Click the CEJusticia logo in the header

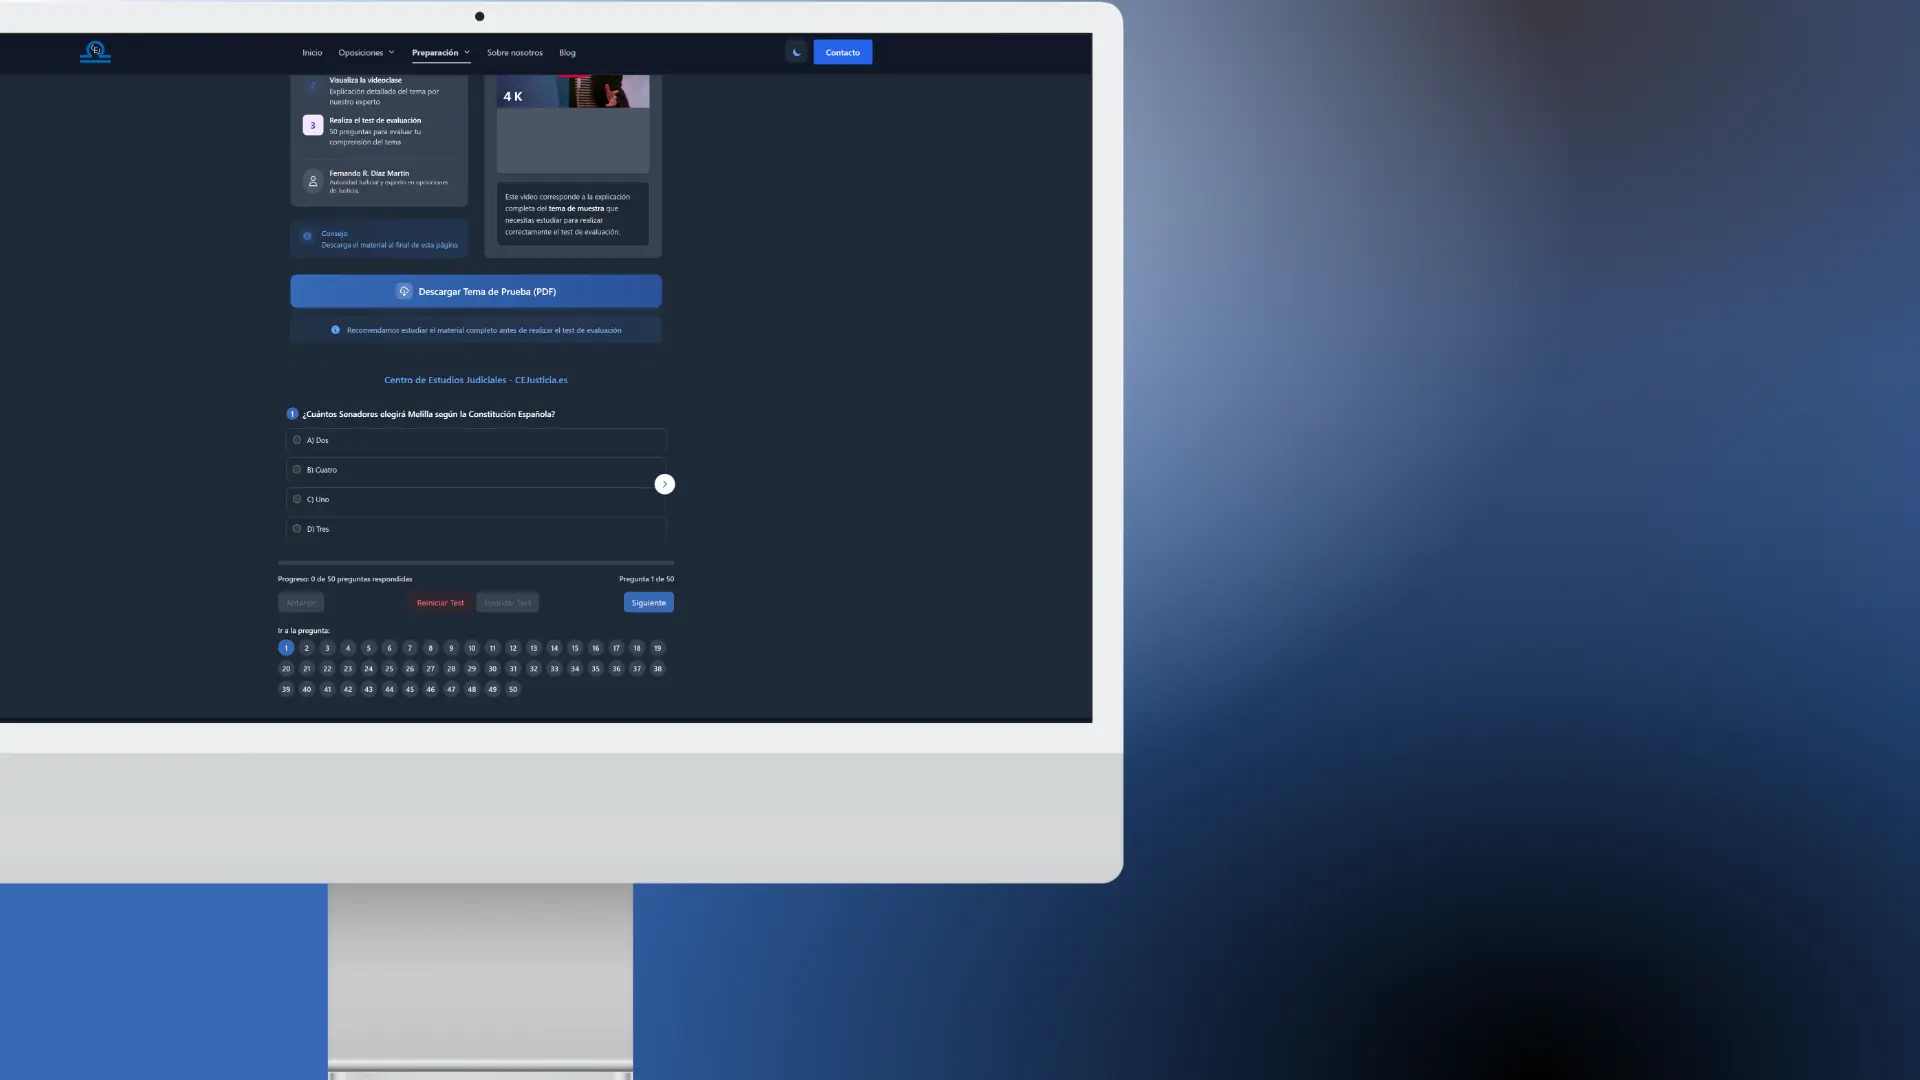point(95,52)
